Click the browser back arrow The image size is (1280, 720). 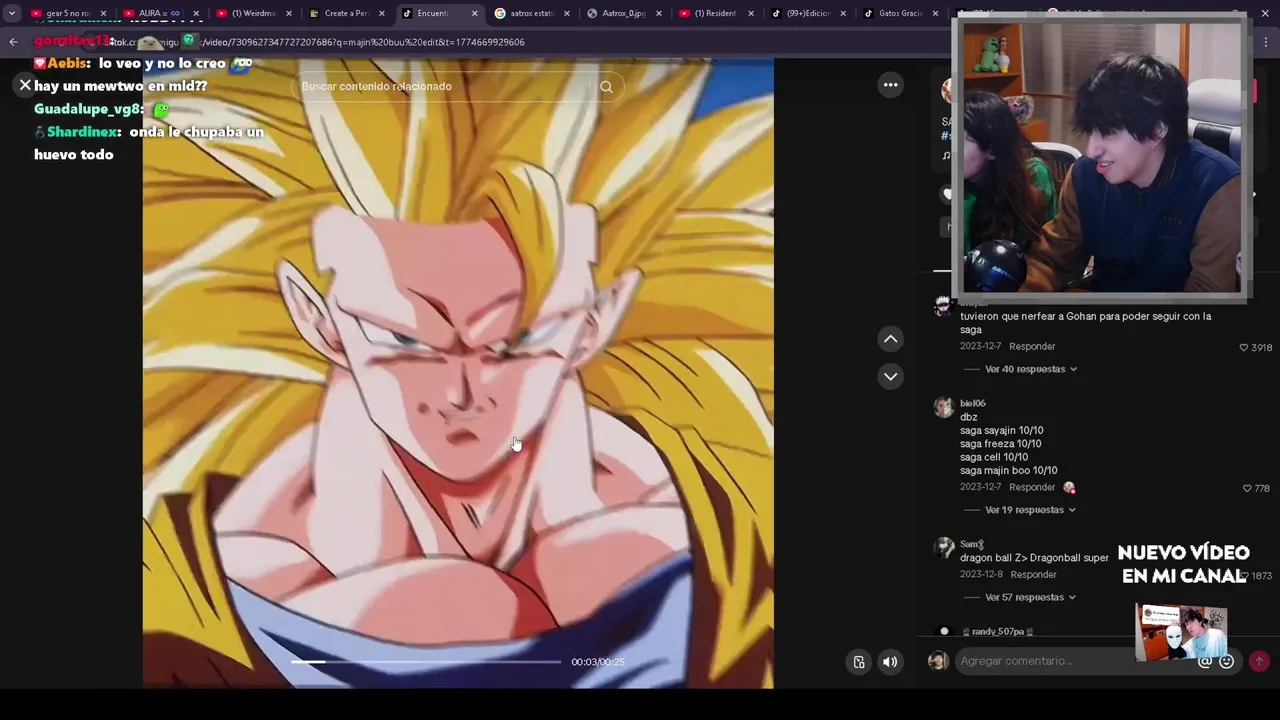[13, 42]
